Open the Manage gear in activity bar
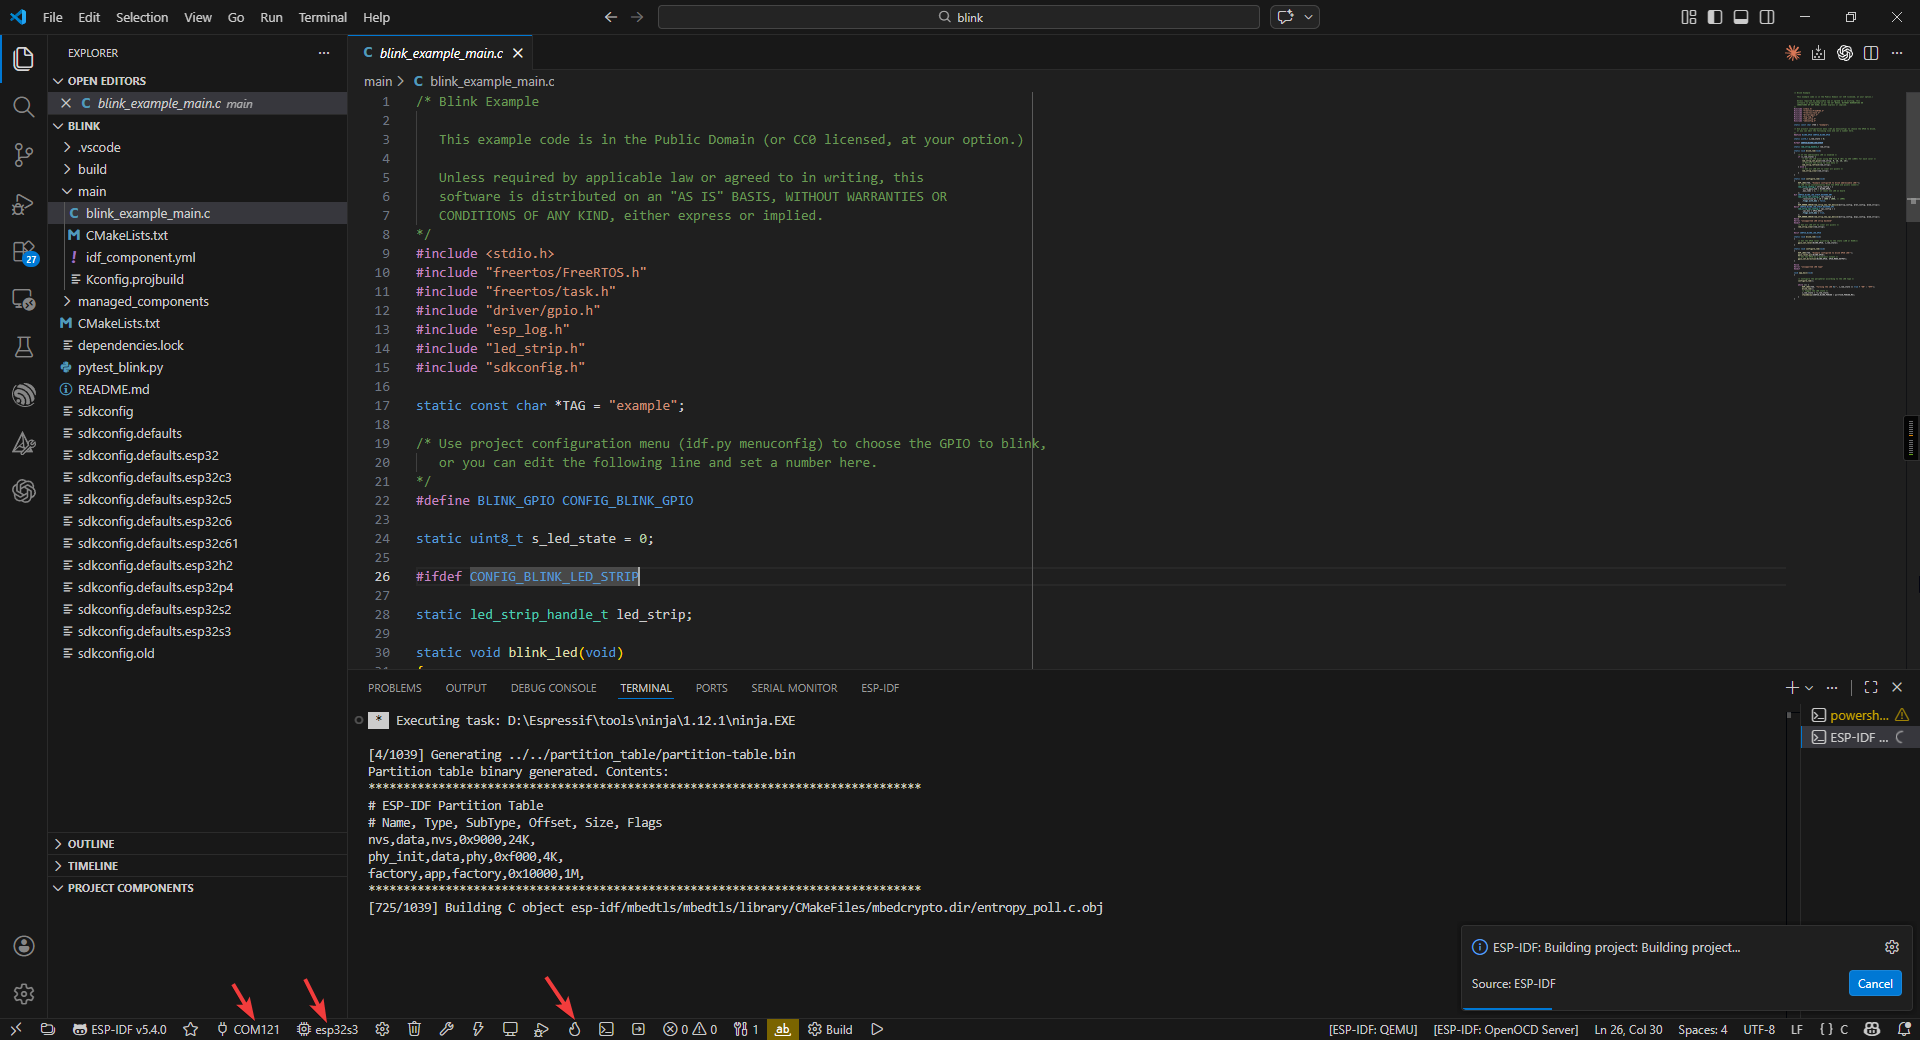Screen dimensions: 1920x1040 click(x=24, y=994)
